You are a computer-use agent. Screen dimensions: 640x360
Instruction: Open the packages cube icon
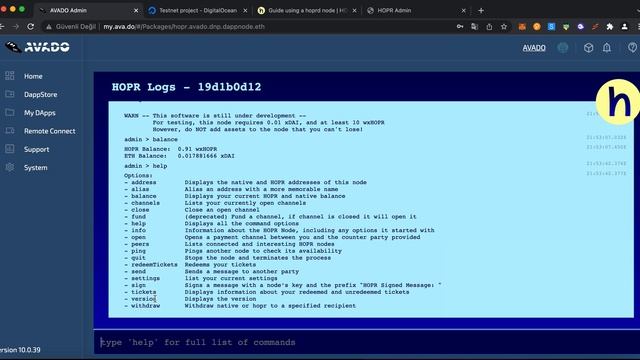[588, 48]
